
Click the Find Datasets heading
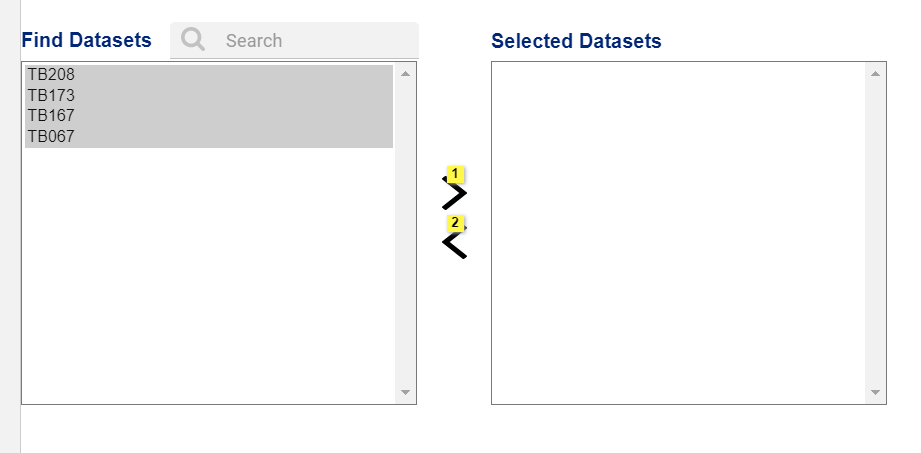pyautogui.click(x=86, y=40)
